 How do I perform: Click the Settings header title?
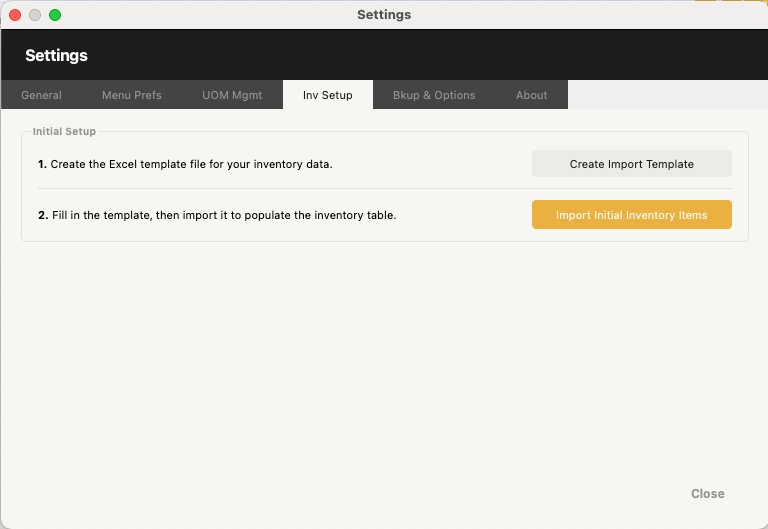click(x=56, y=55)
